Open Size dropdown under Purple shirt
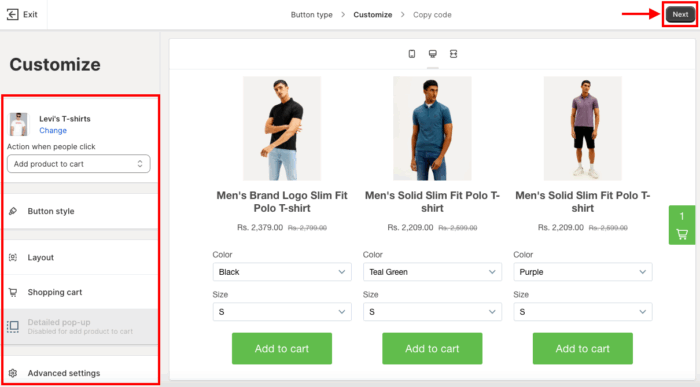 point(583,312)
